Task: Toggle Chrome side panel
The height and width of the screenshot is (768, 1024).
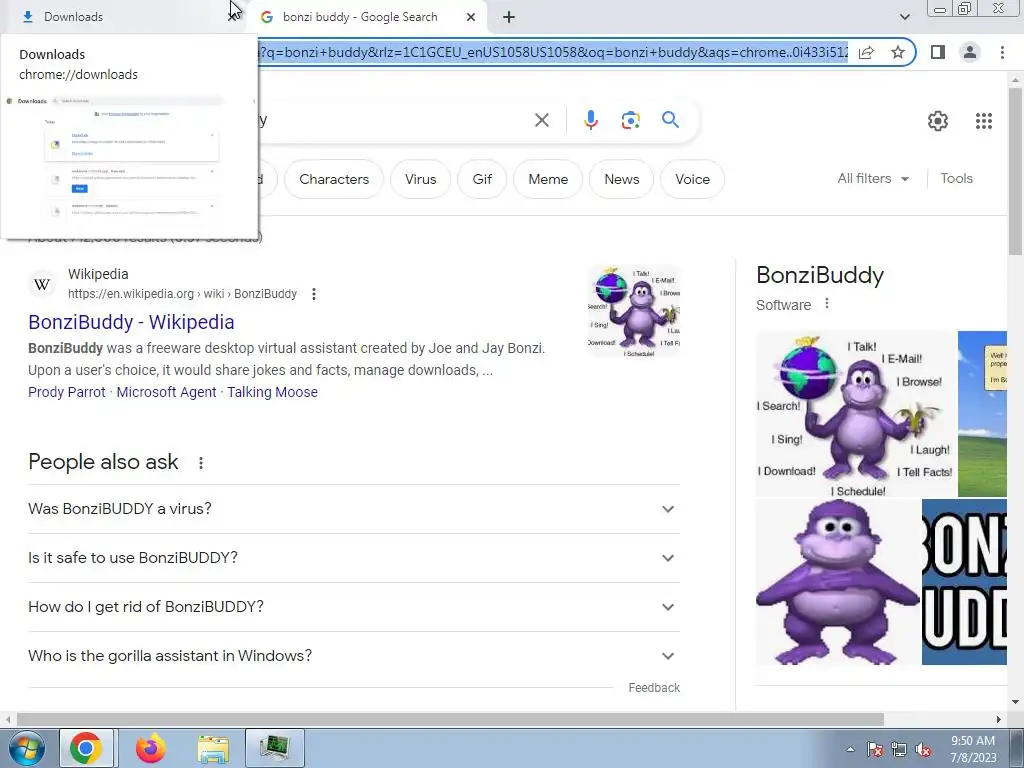Action: coord(938,52)
